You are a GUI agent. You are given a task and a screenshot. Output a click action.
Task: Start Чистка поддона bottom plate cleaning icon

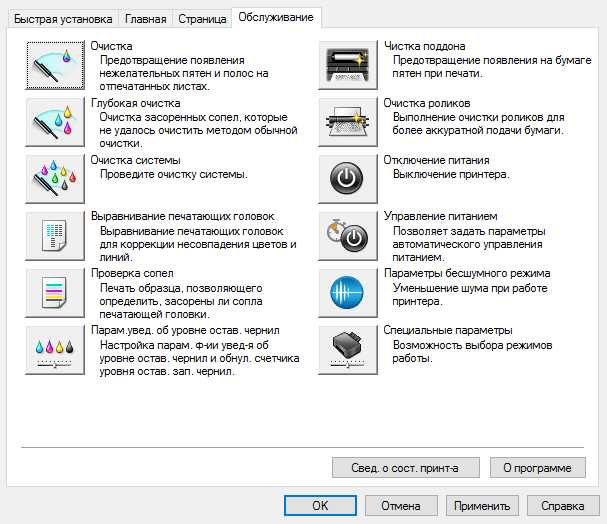[348, 65]
